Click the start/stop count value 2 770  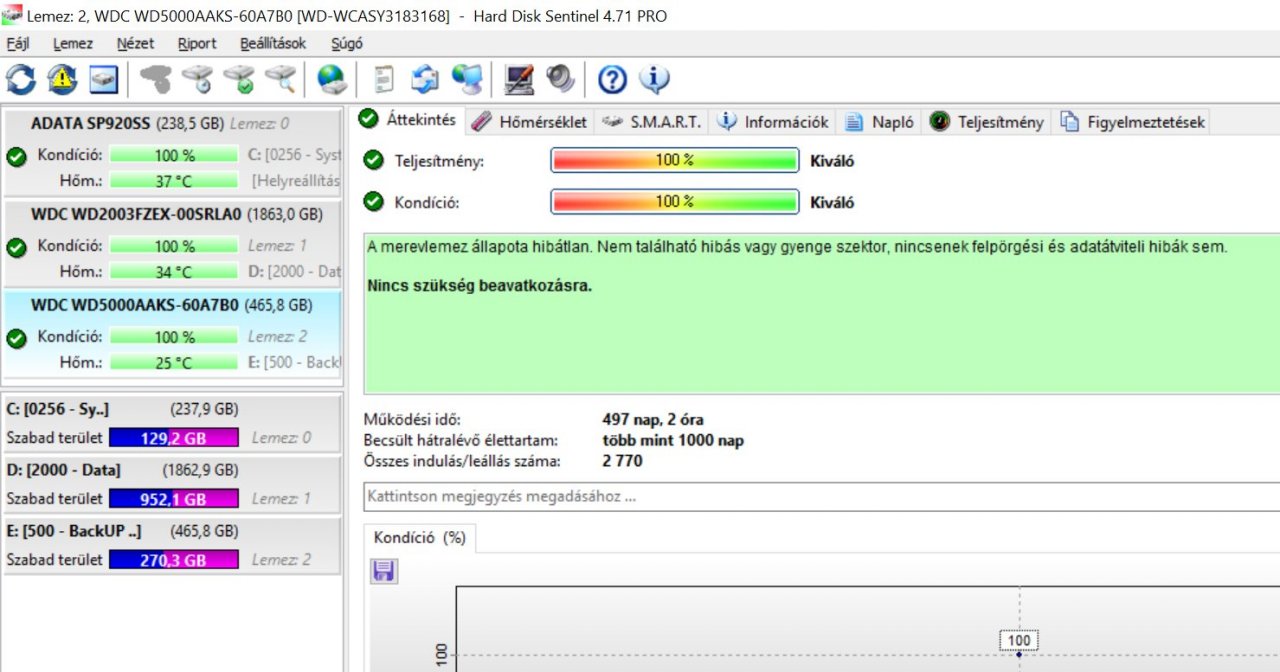pyautogui.click(x=622, y=461)
